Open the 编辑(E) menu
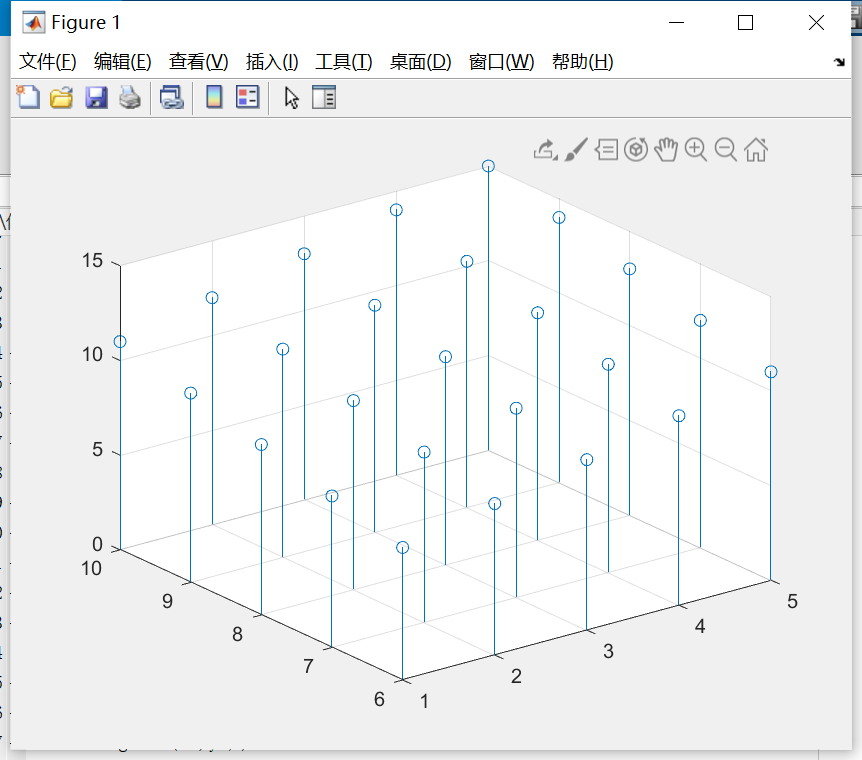 pyautogui.click(x=122, y=62)
